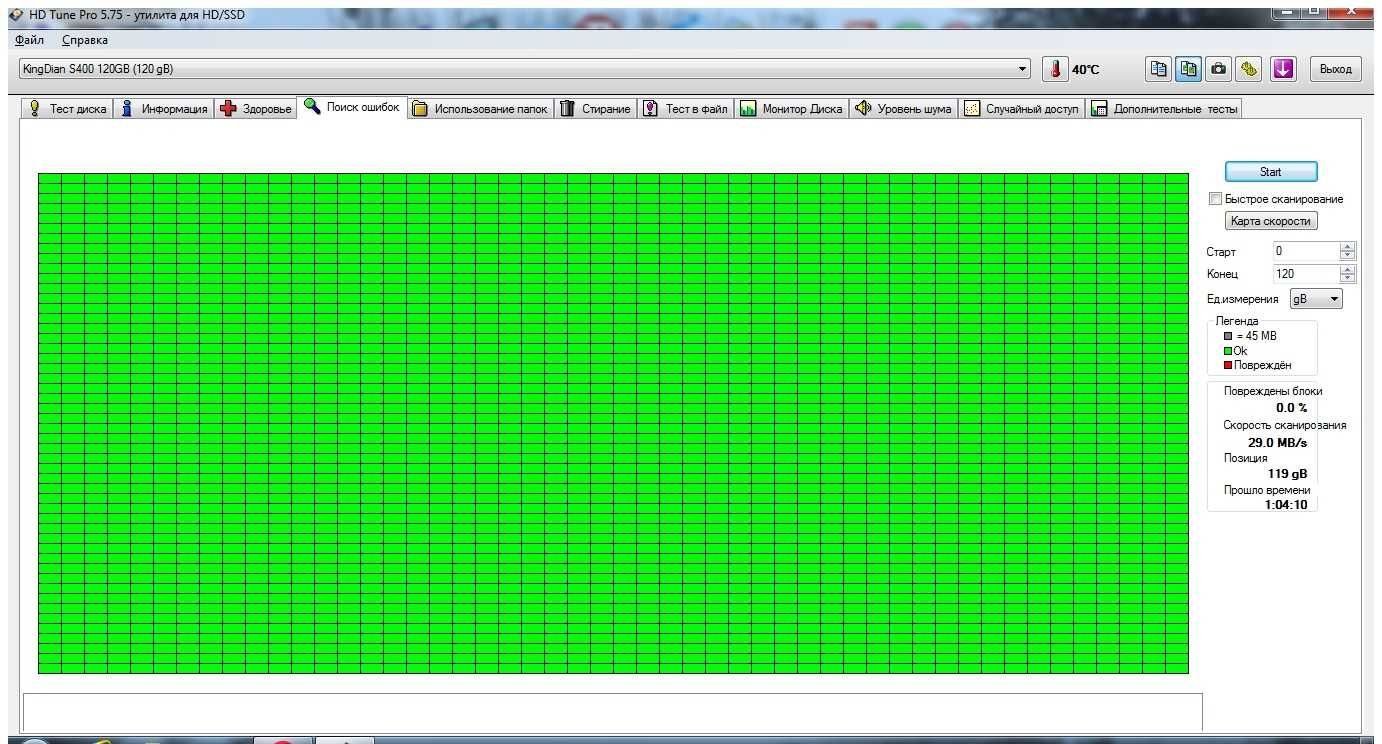Click the purple down-arrow minimize-to-tray icon
Image resolution: width=1382 pixels, height=744 pixels.
coord(1283,69)
